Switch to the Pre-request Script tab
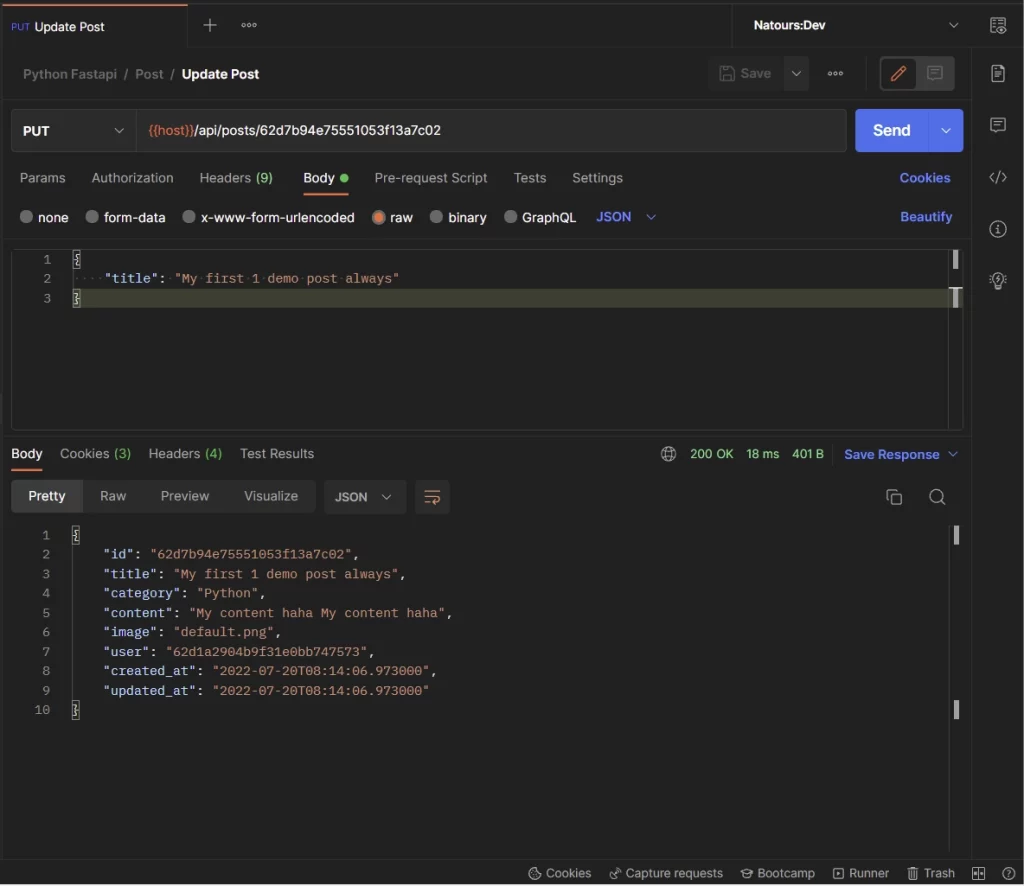This screenshot has height=886, width=1024. click(x=431, y=177)
